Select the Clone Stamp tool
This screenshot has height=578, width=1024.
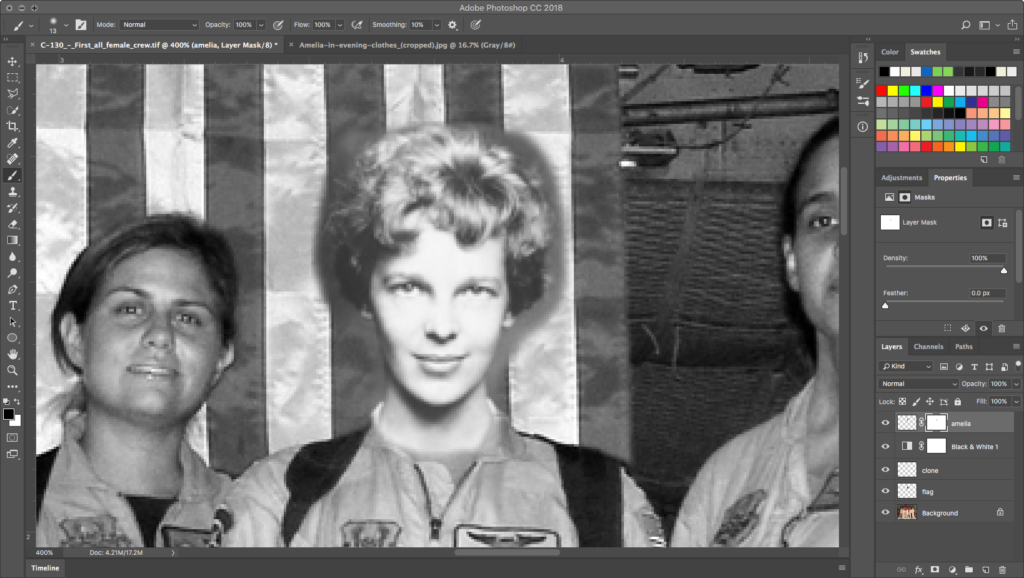tap(13, 191)
